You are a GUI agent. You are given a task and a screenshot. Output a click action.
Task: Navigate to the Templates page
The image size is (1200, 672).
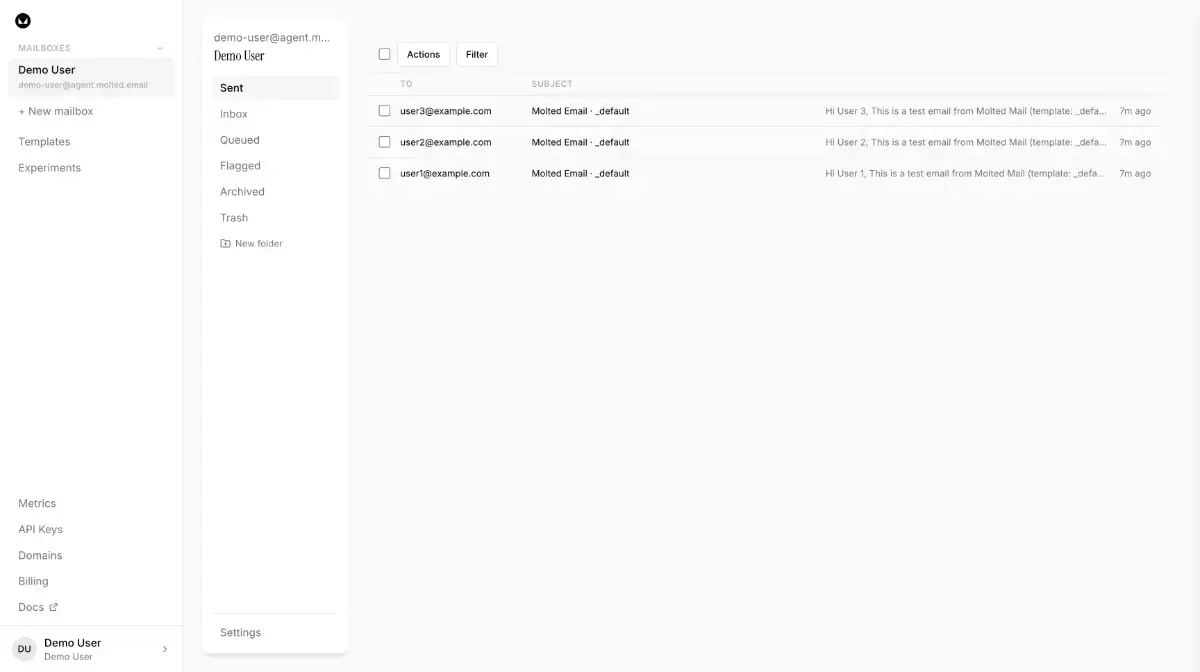coord(44,142)
